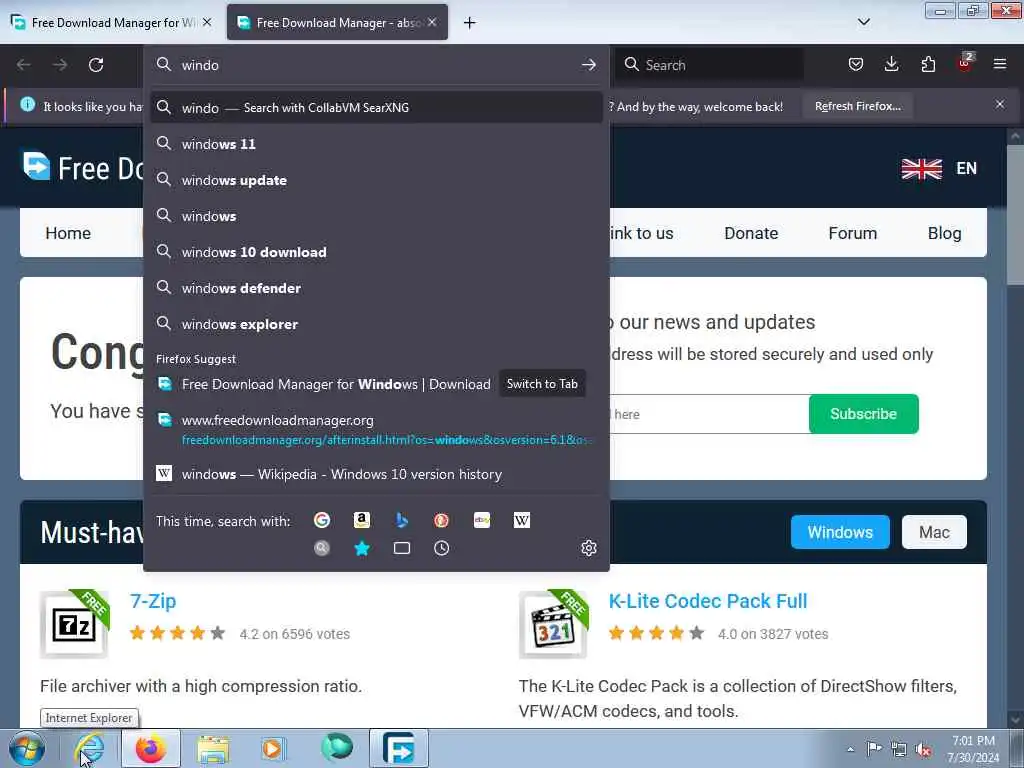Viewport: 1024px width, 768px height.
Task: Open the Forum page link
Action: click(852, 233)
